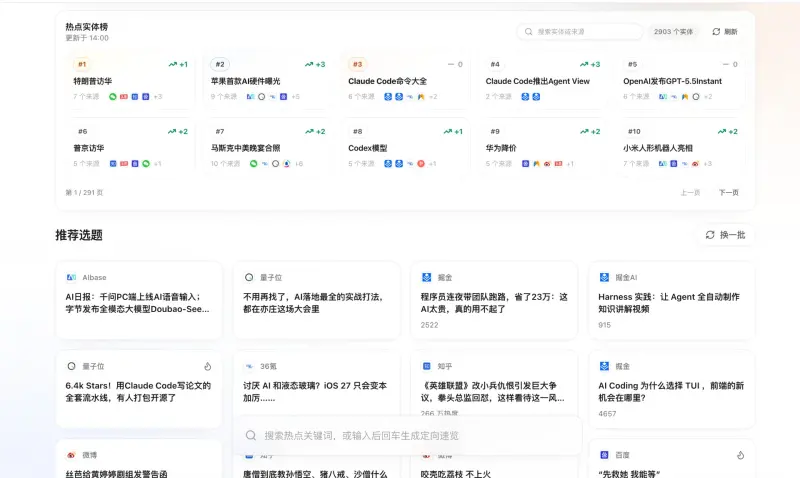Image resolution: width=800 pixels, height=478 pixels.
Task: Click flame icon on 6.4k Stars 量子位 card
Action: (x=208, y=366)
